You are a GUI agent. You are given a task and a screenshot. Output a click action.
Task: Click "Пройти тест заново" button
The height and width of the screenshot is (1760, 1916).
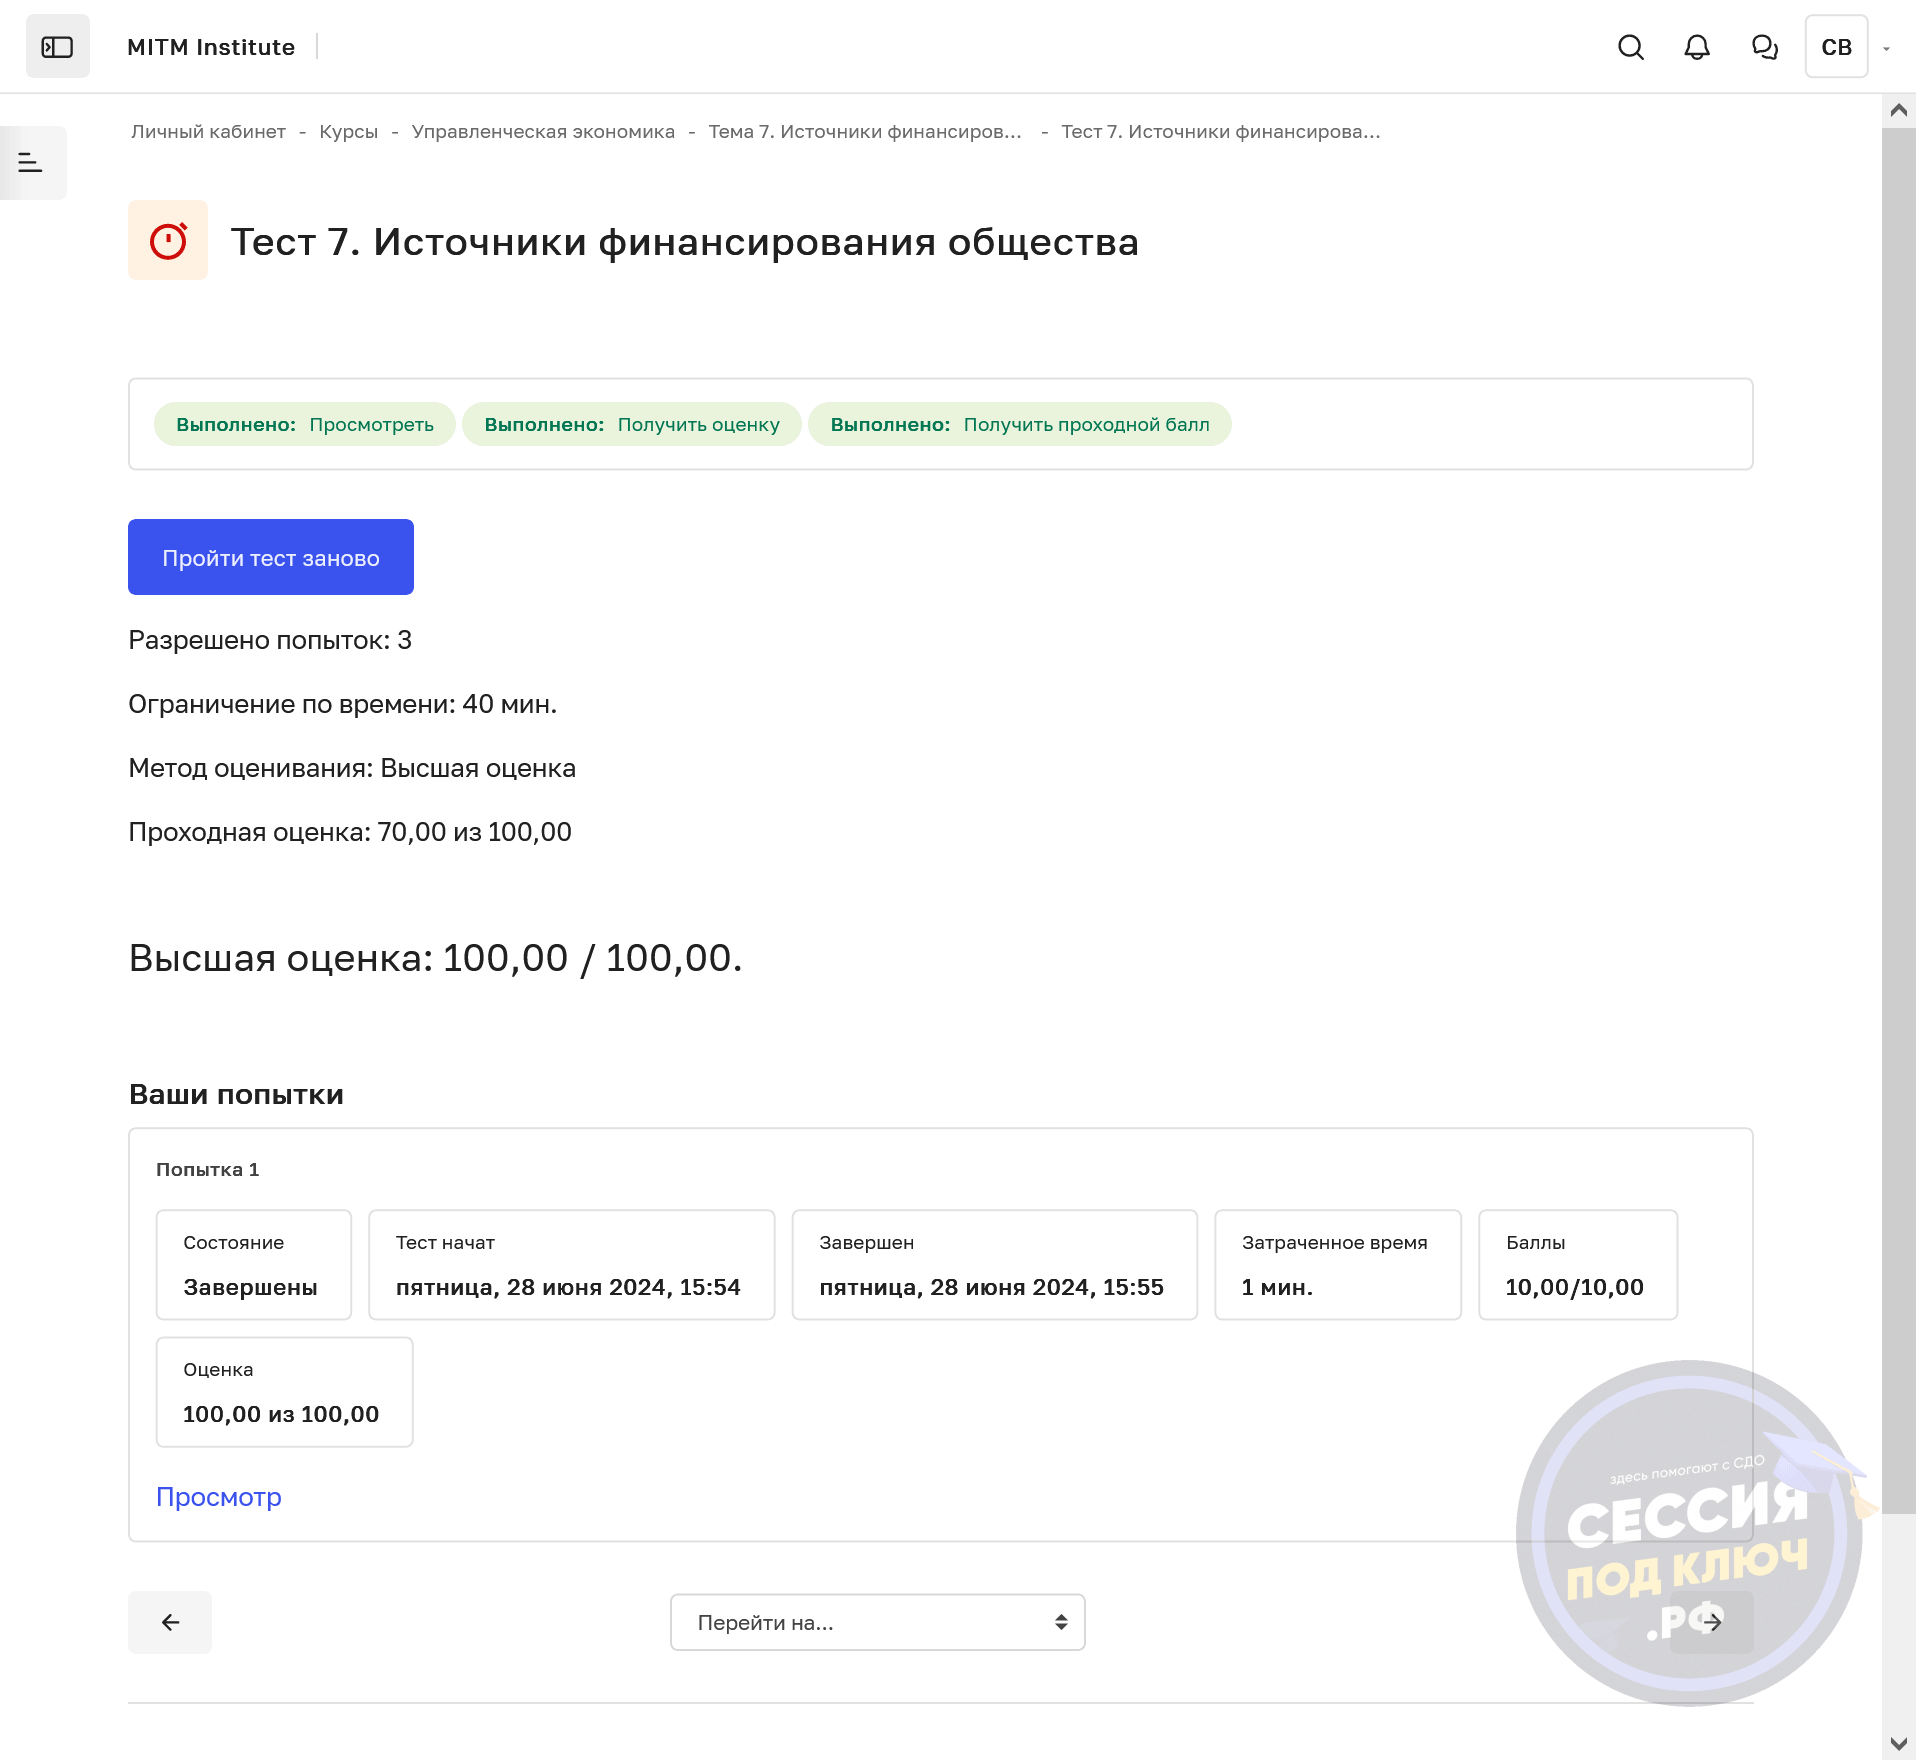270,557
